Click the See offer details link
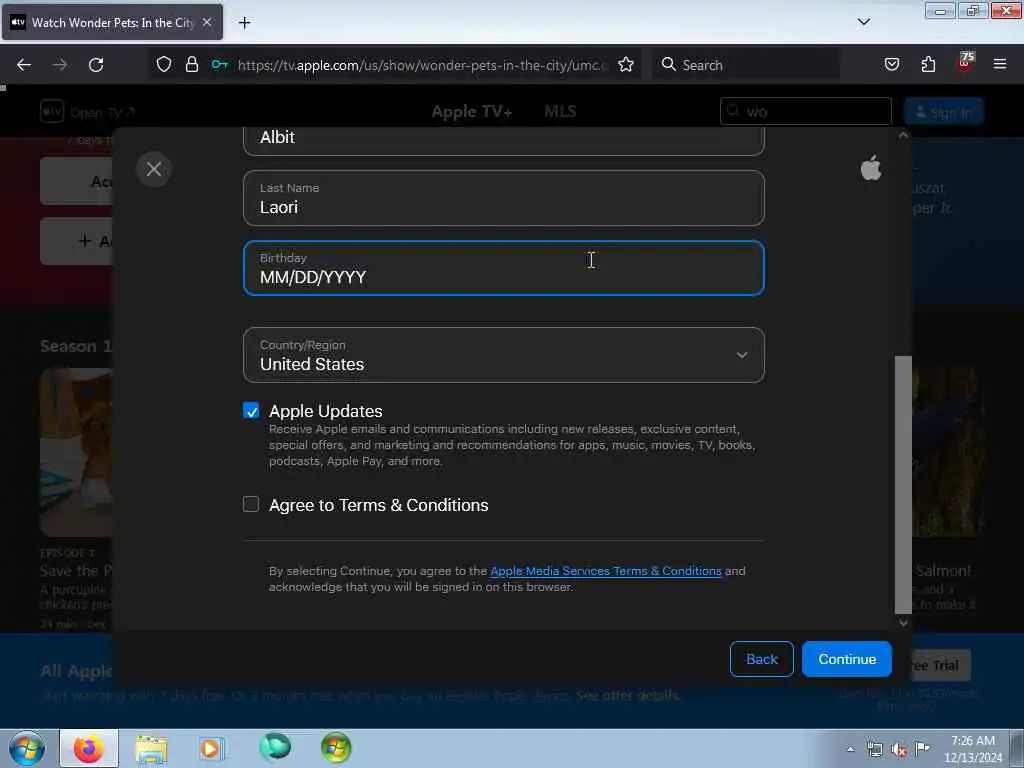Image resolution: width=1024 pixels, height=768 pixels. (628, 696)
